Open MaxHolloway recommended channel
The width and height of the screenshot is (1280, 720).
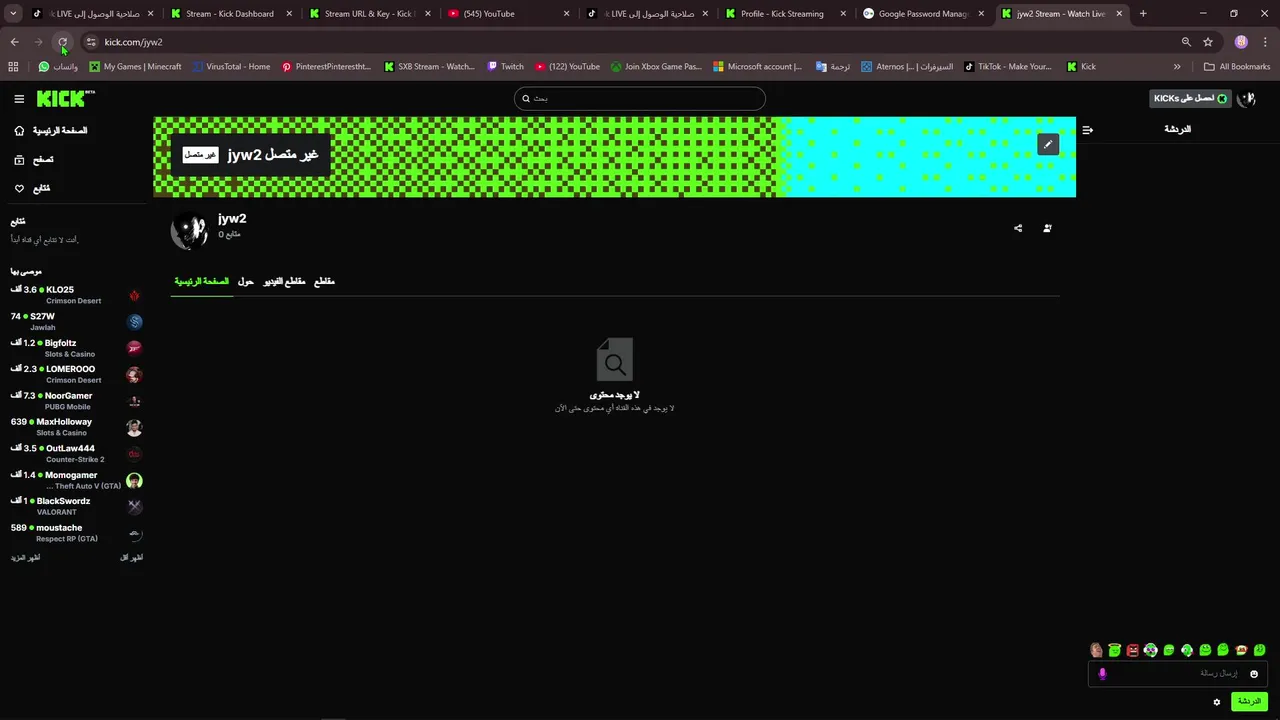(x=76, y=427)
